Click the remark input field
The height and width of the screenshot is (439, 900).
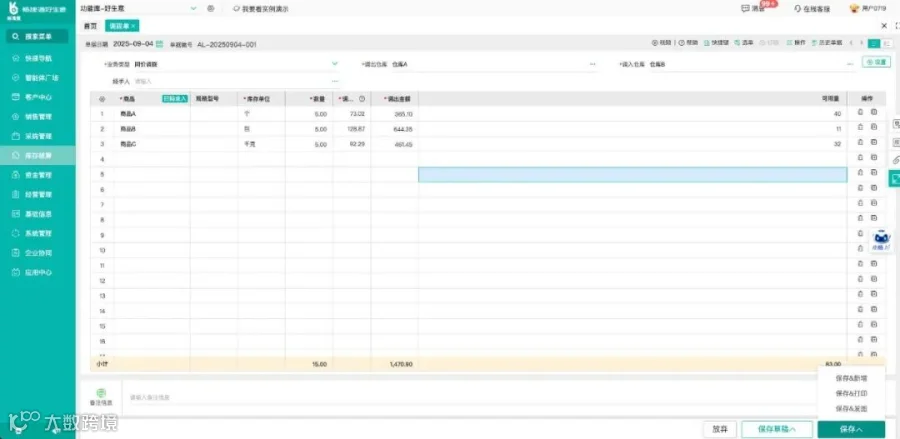(x=471, y=397)
